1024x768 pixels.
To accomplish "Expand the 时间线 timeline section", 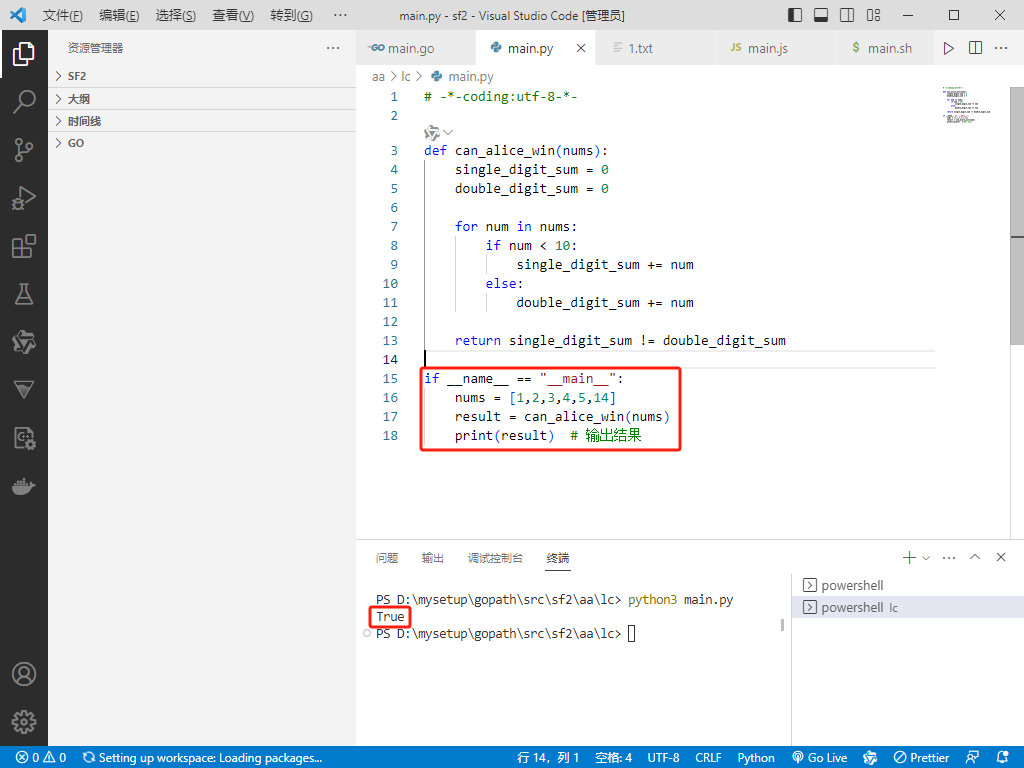I will point(202,121).
